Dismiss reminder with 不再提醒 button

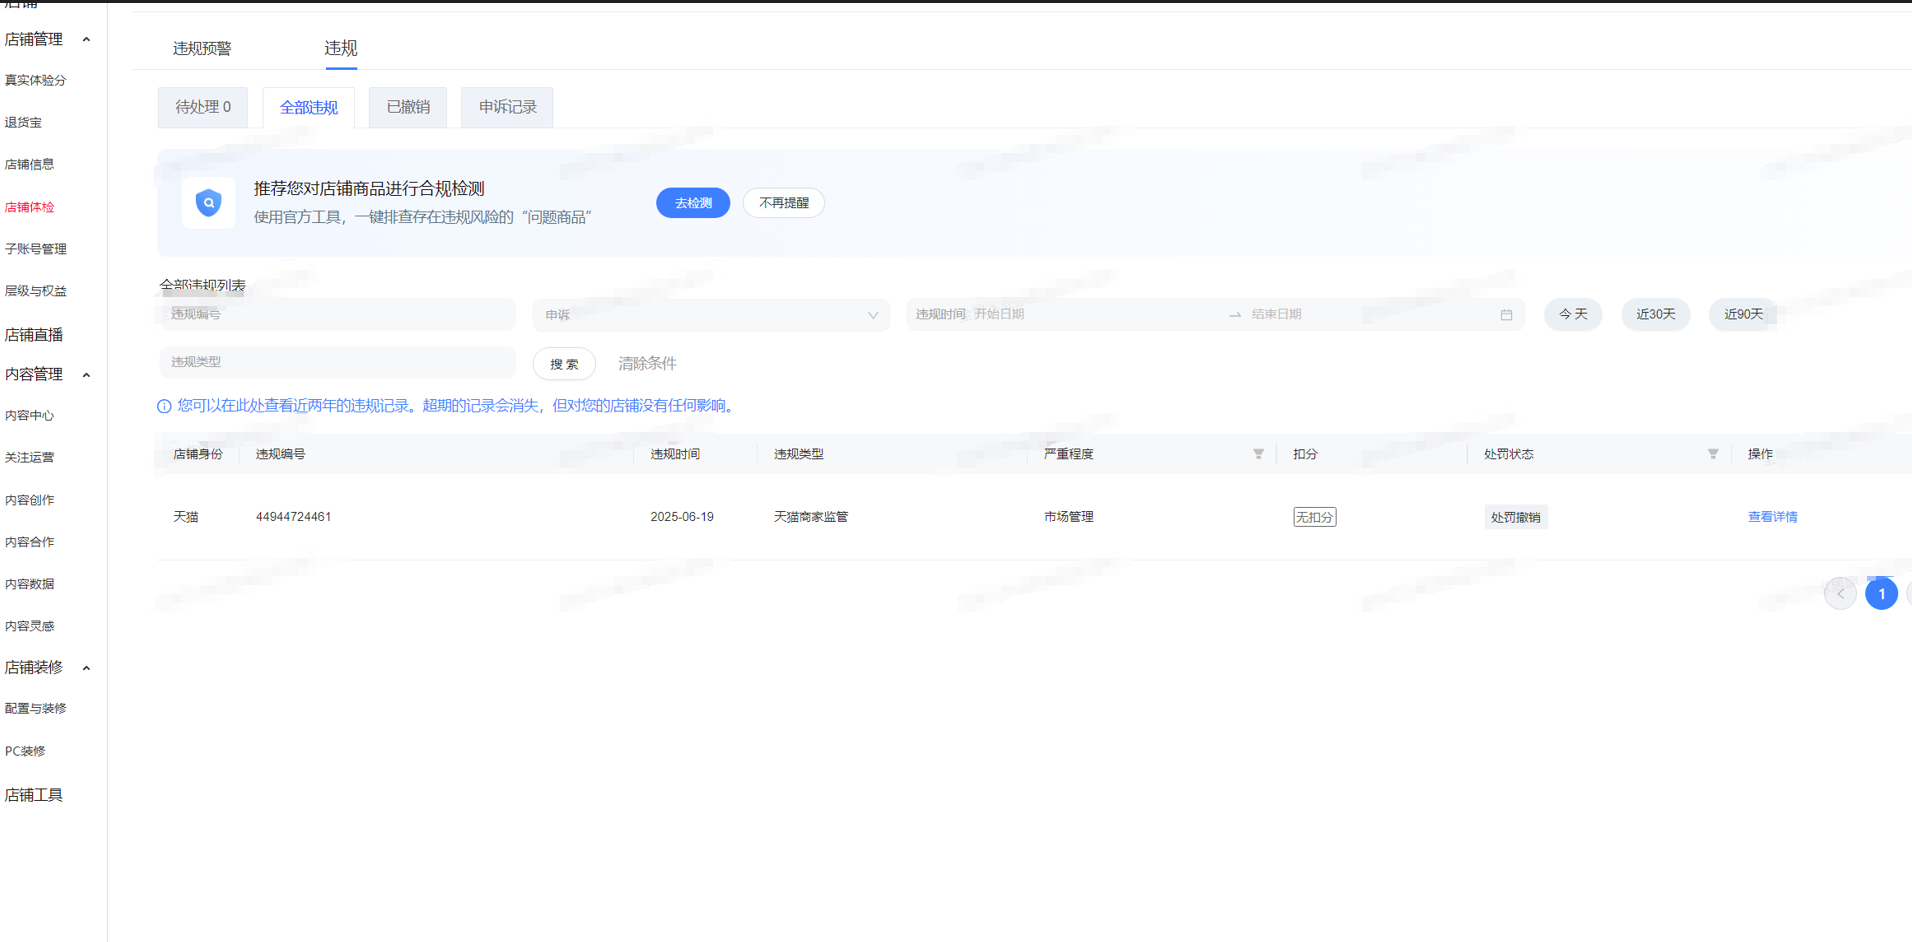[783, 203]
